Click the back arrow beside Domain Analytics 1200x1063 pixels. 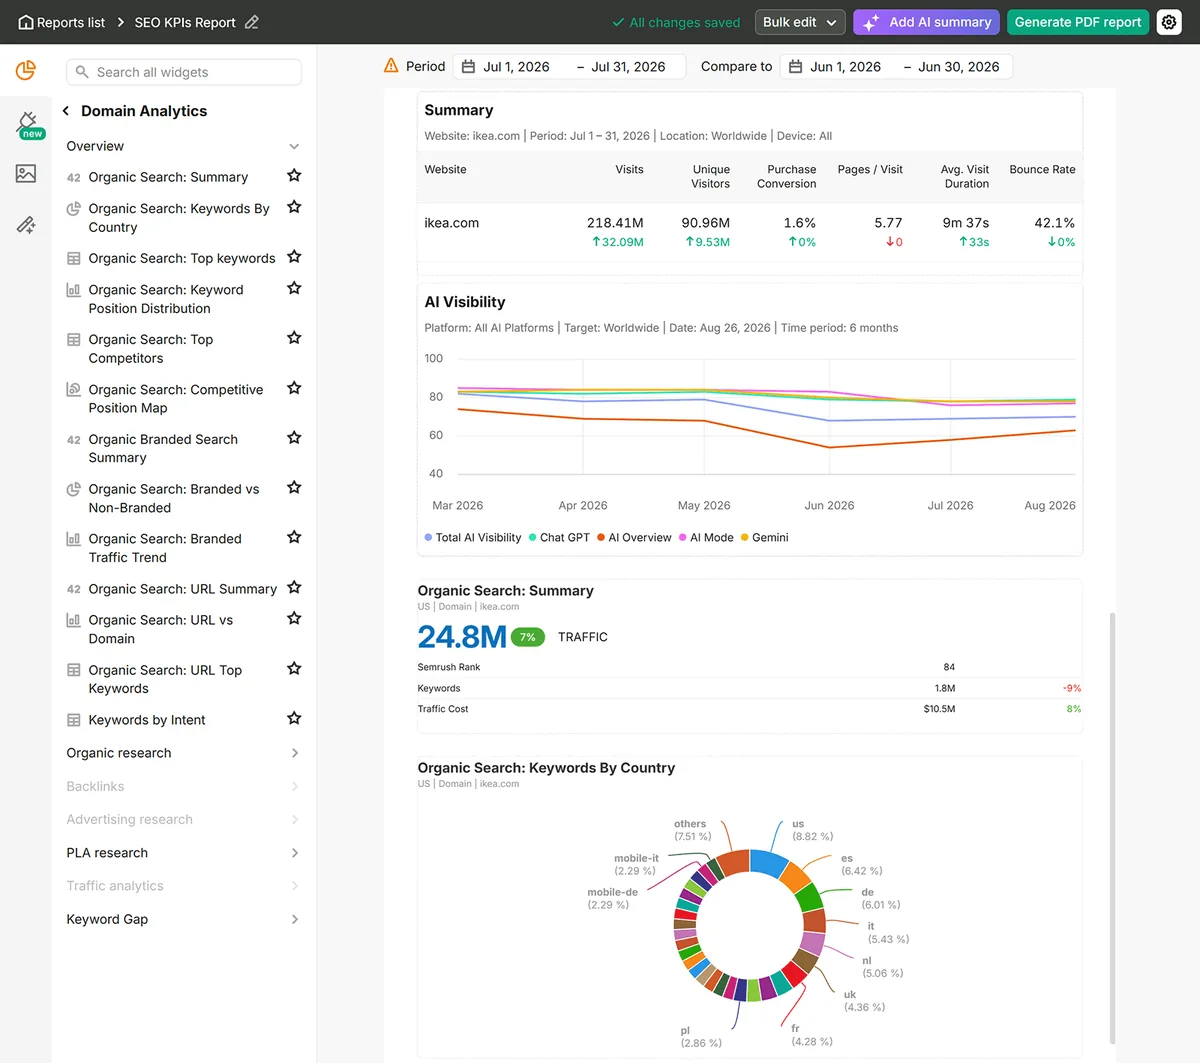[66, 111]
